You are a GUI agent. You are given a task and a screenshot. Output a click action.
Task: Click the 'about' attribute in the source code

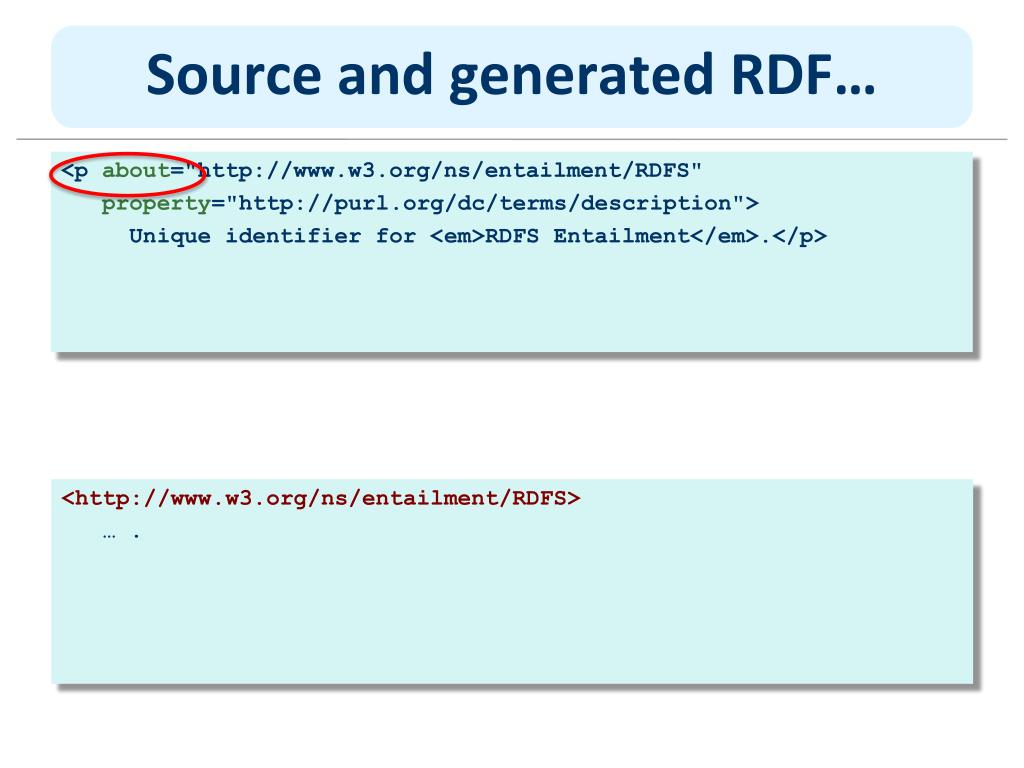[136, 170]
